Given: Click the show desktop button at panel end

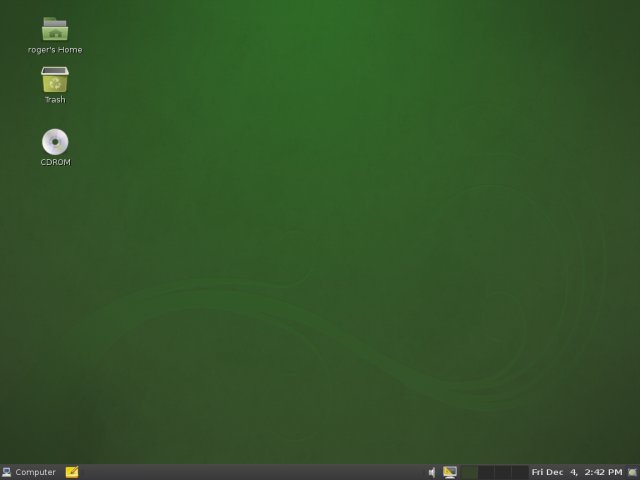Looking at the screenshot, I should click(633, 473).
